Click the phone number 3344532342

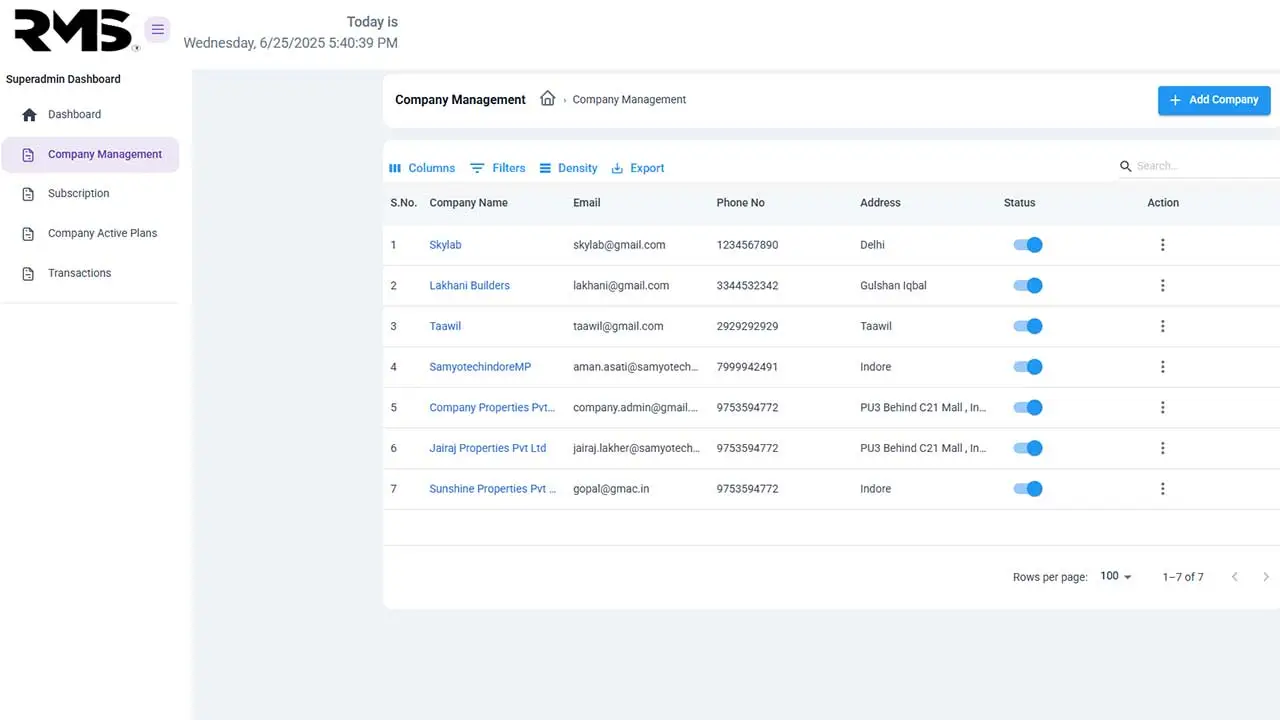[747, 286]
